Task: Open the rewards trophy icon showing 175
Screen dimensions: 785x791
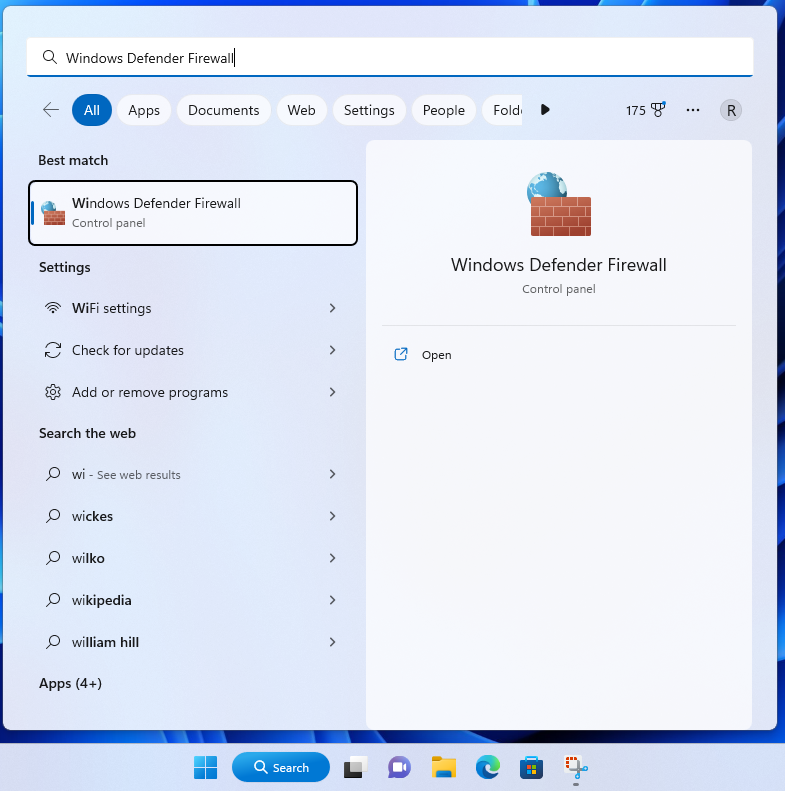Action: [x=658, y=109]
